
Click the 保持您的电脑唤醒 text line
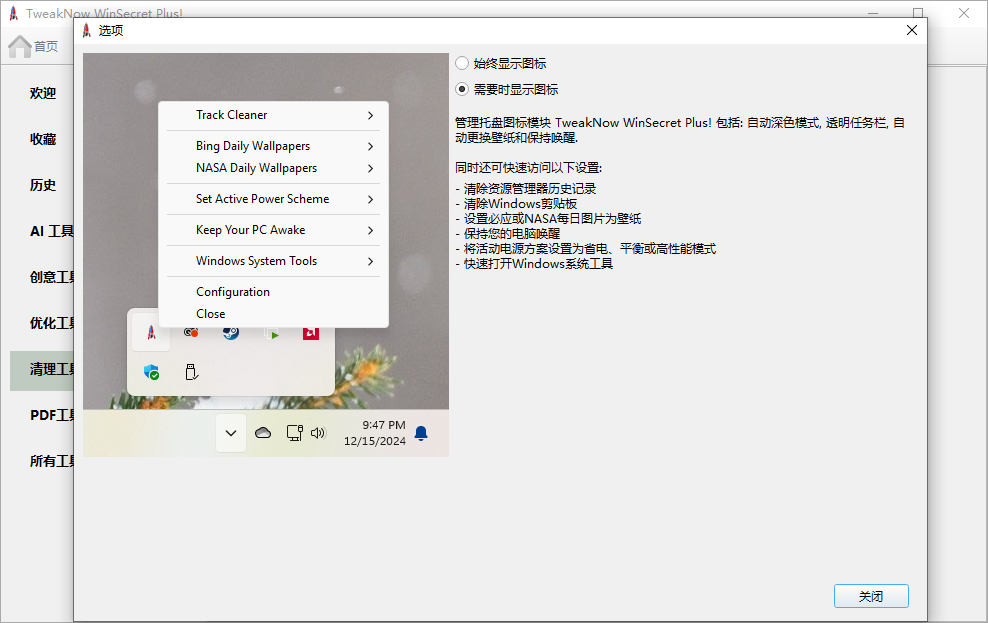(x=507, y=234)
